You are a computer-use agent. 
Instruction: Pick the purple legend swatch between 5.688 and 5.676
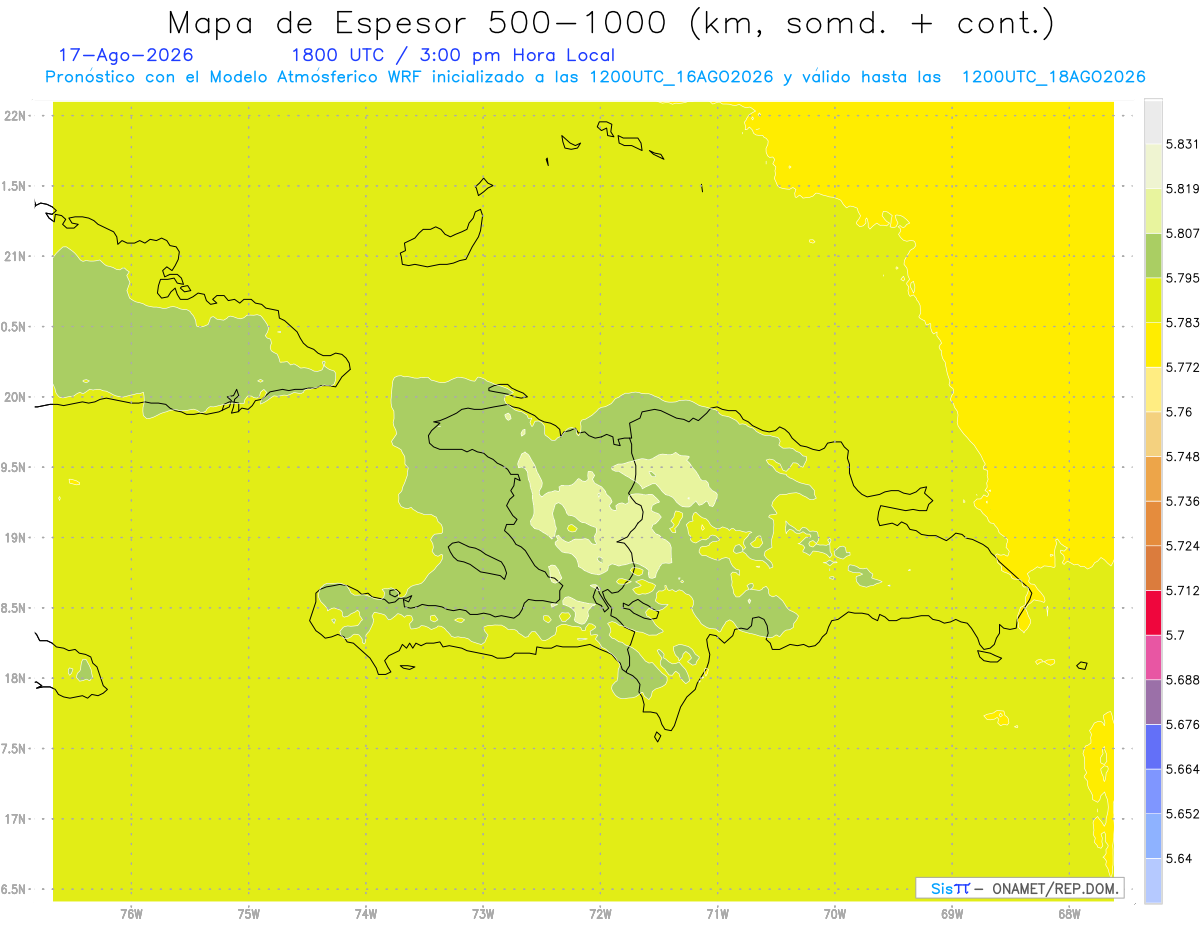(x=1153, y=702)
